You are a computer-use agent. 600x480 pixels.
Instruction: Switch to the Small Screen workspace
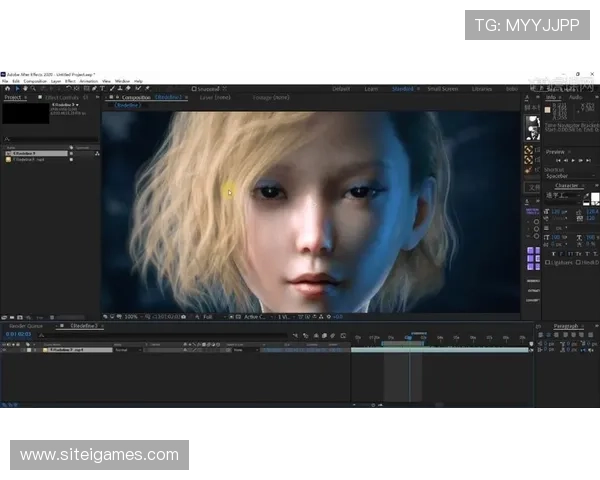pos(441,89)
